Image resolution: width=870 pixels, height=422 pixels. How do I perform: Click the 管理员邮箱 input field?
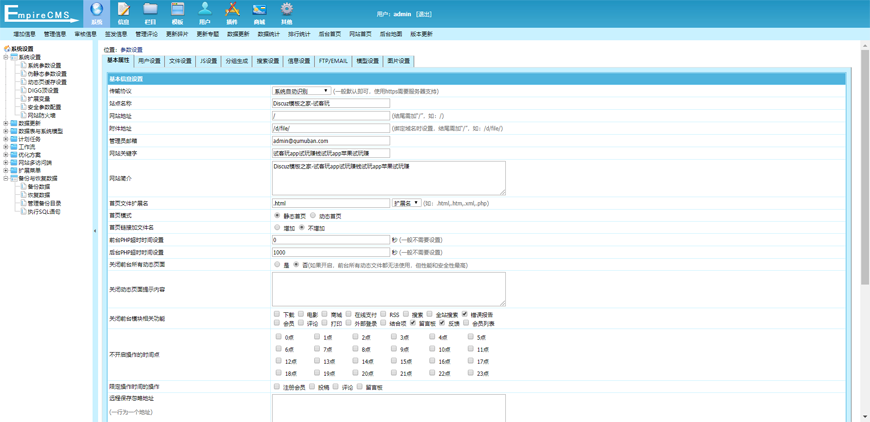(x=331, y=141)
